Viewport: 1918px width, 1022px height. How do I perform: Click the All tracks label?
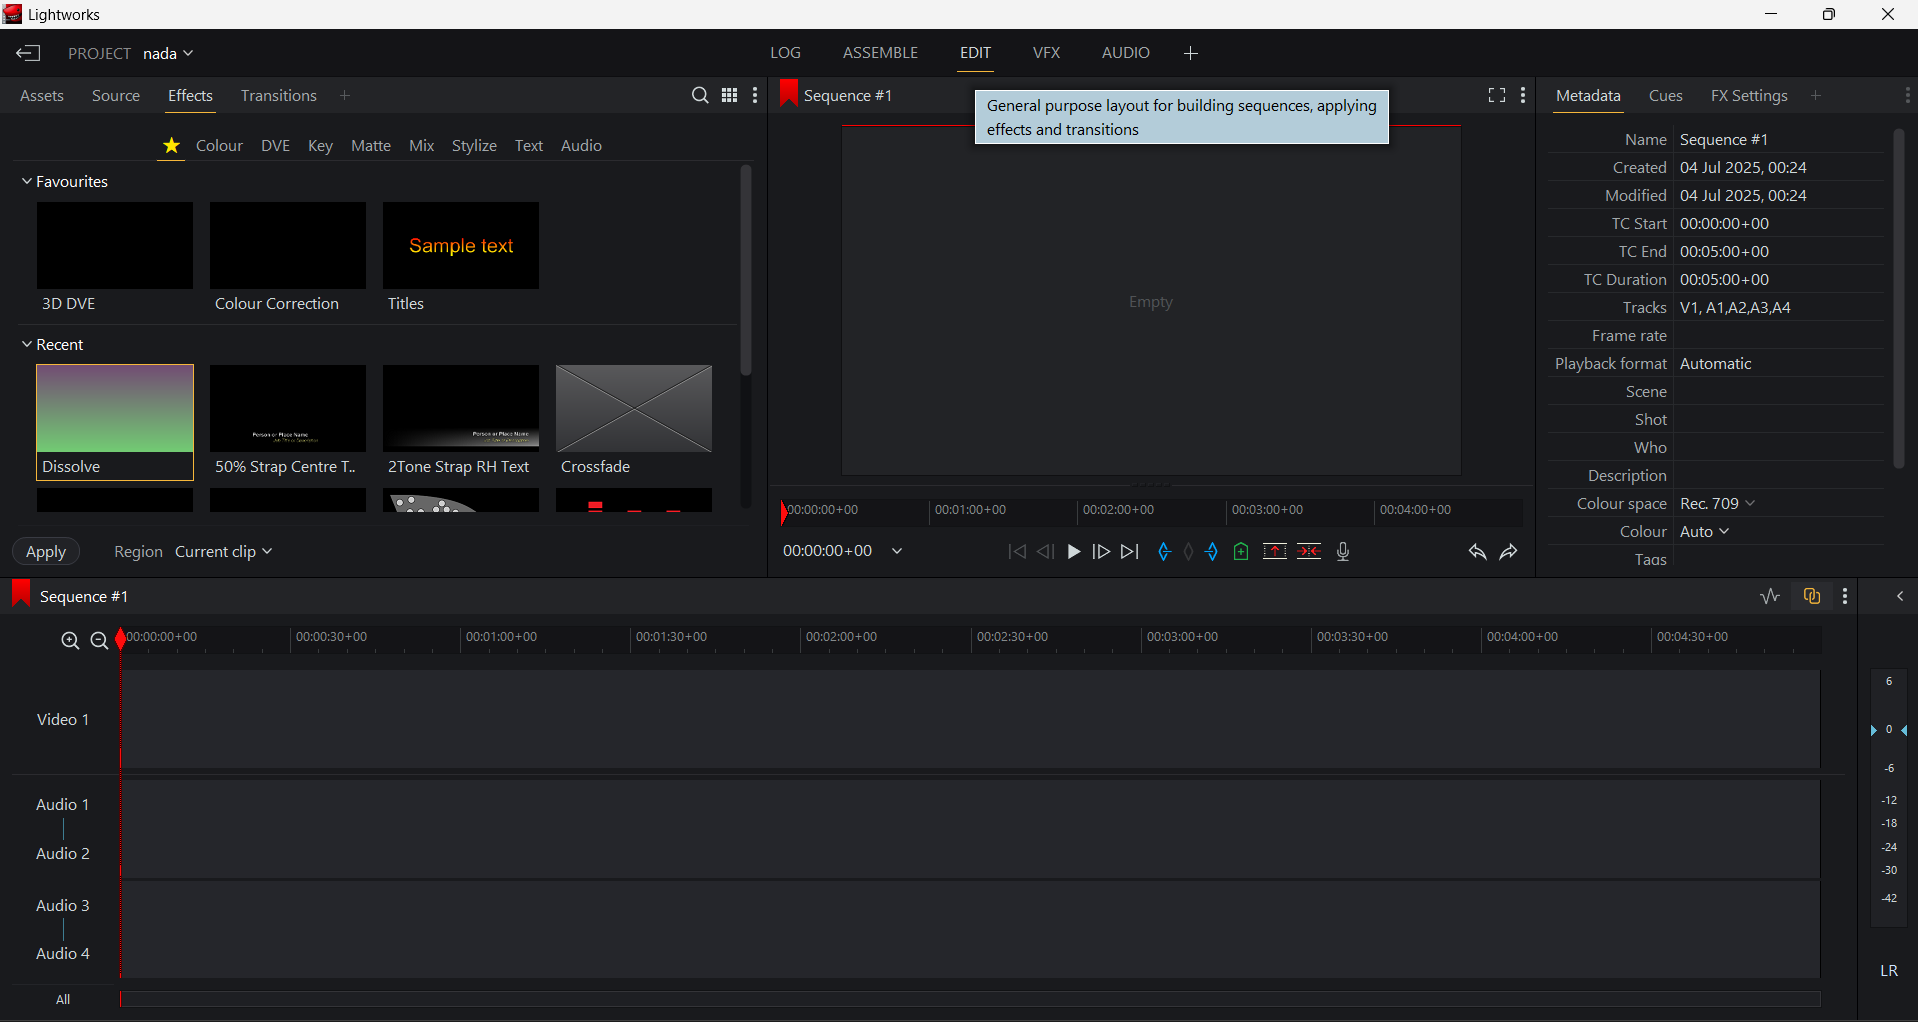[x=63, y=1000]
